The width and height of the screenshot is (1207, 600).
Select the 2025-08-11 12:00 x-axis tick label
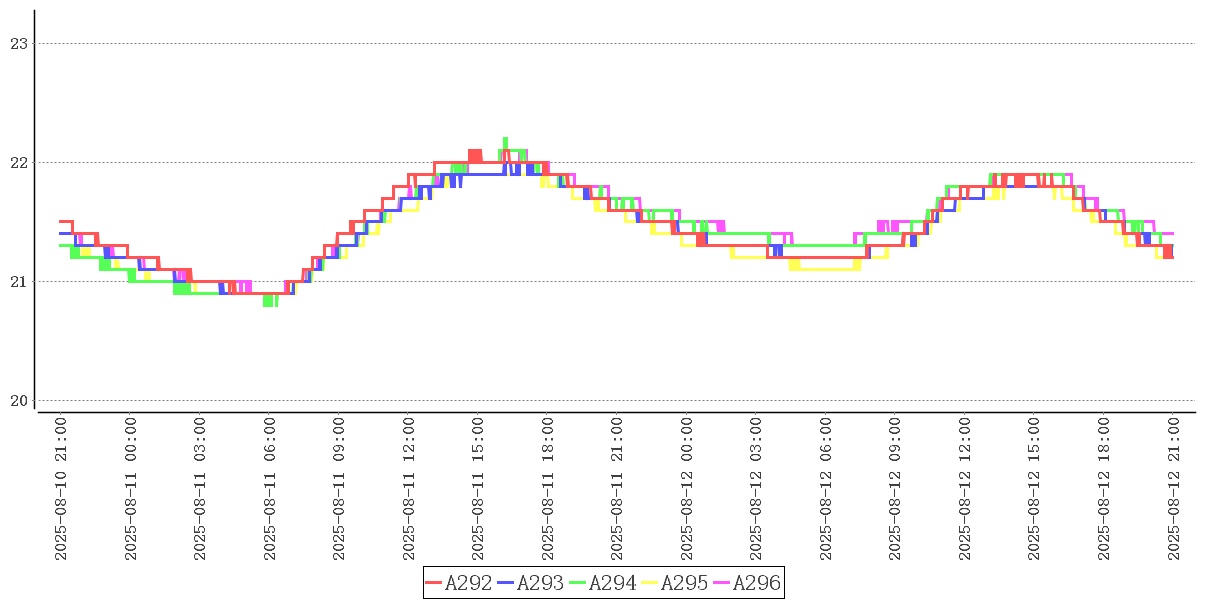point(409,489)
